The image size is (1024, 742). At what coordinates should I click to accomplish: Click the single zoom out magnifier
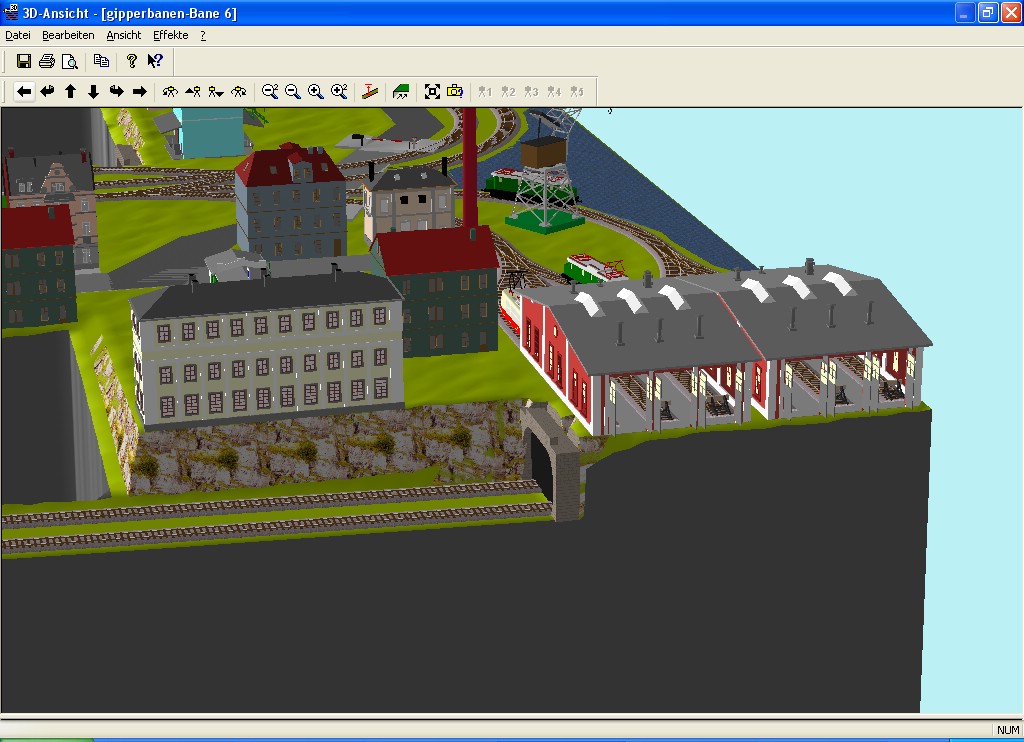(293, 91)
